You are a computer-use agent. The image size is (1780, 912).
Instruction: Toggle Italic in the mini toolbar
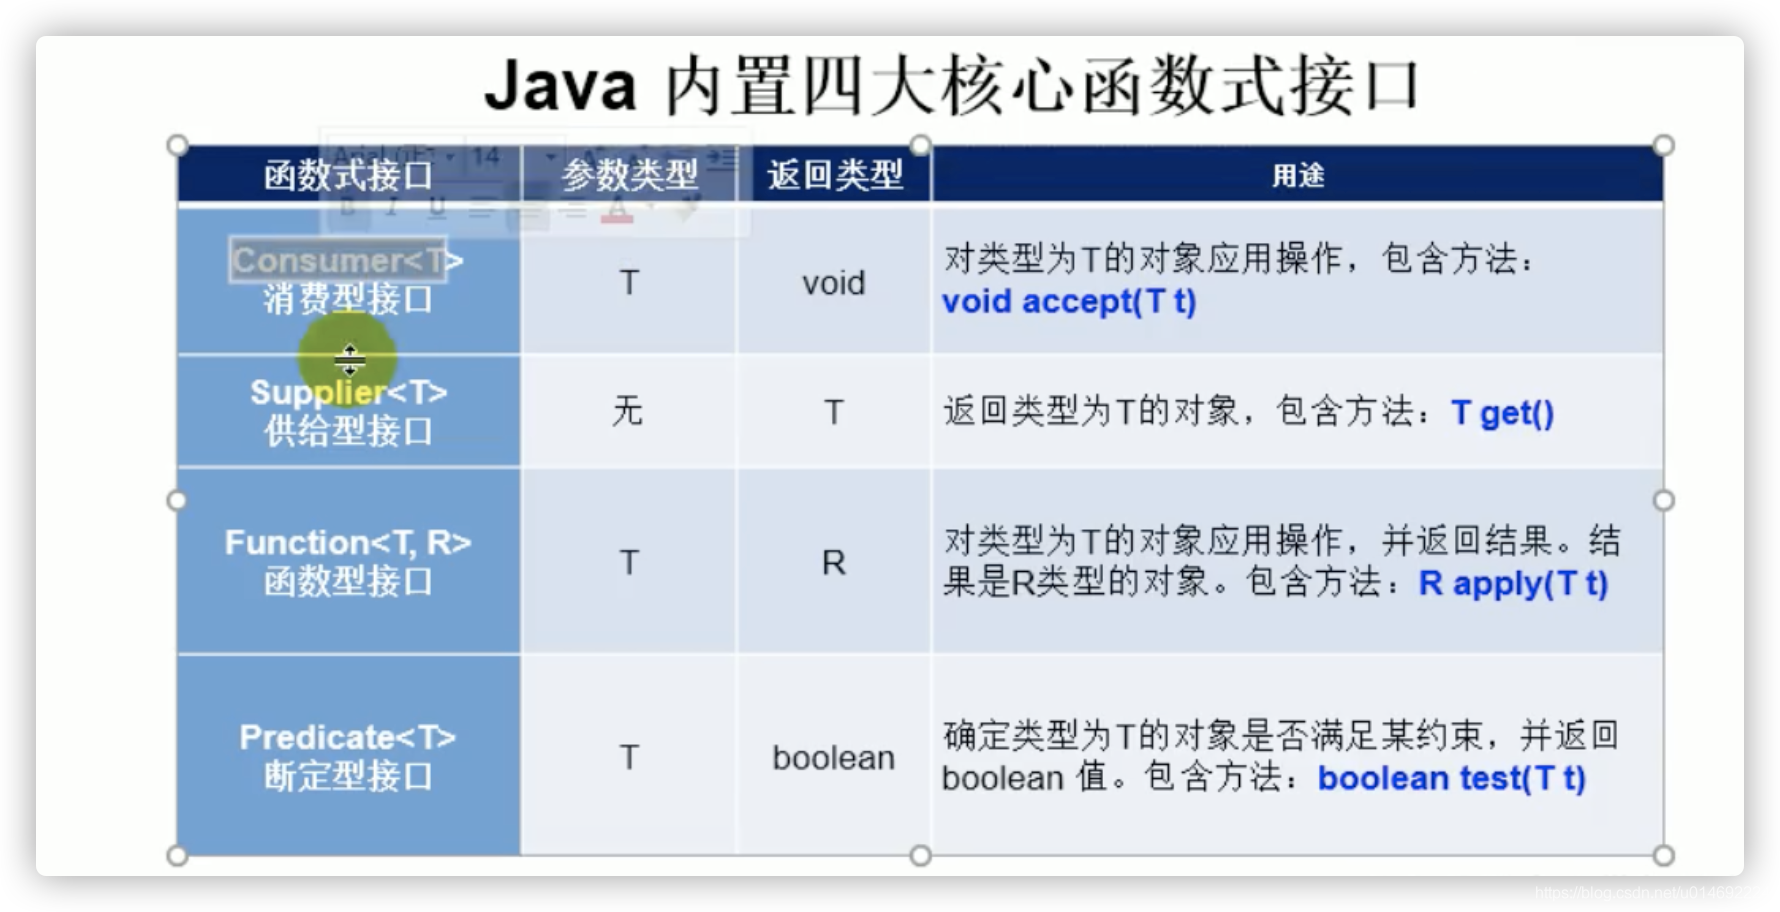(x=392, y=207)
